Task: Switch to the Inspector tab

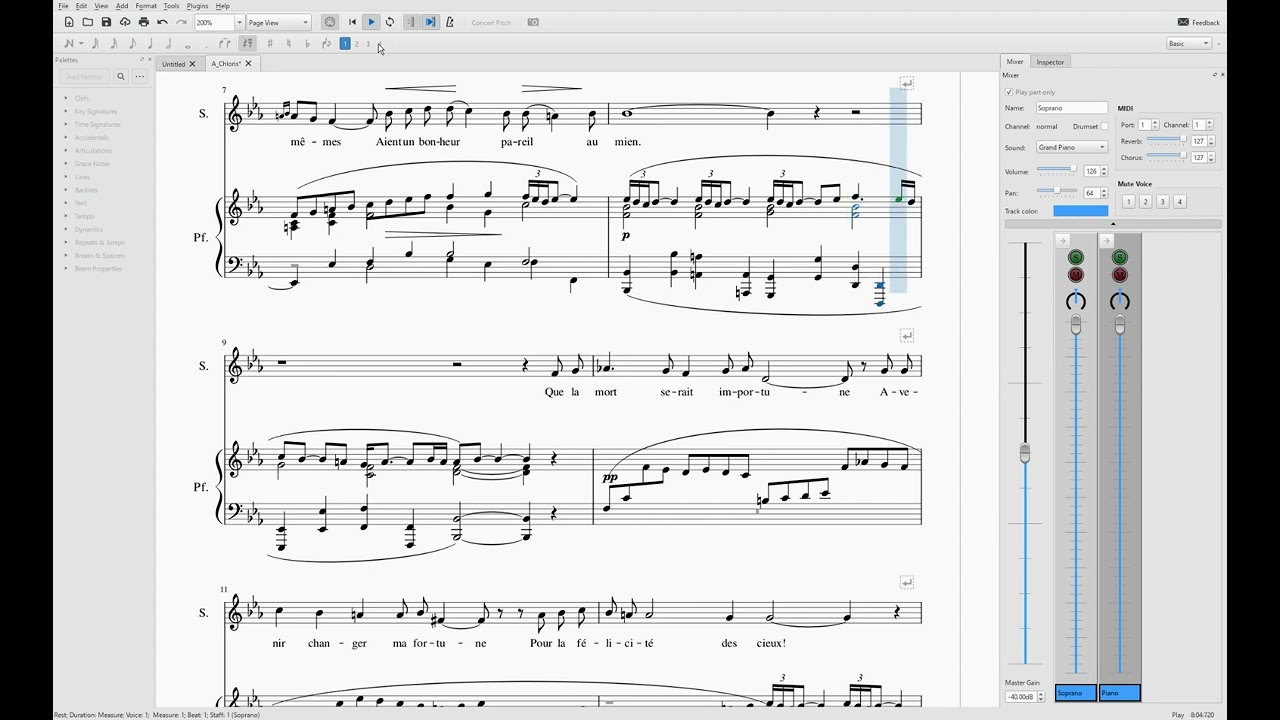Action: 1050,62
